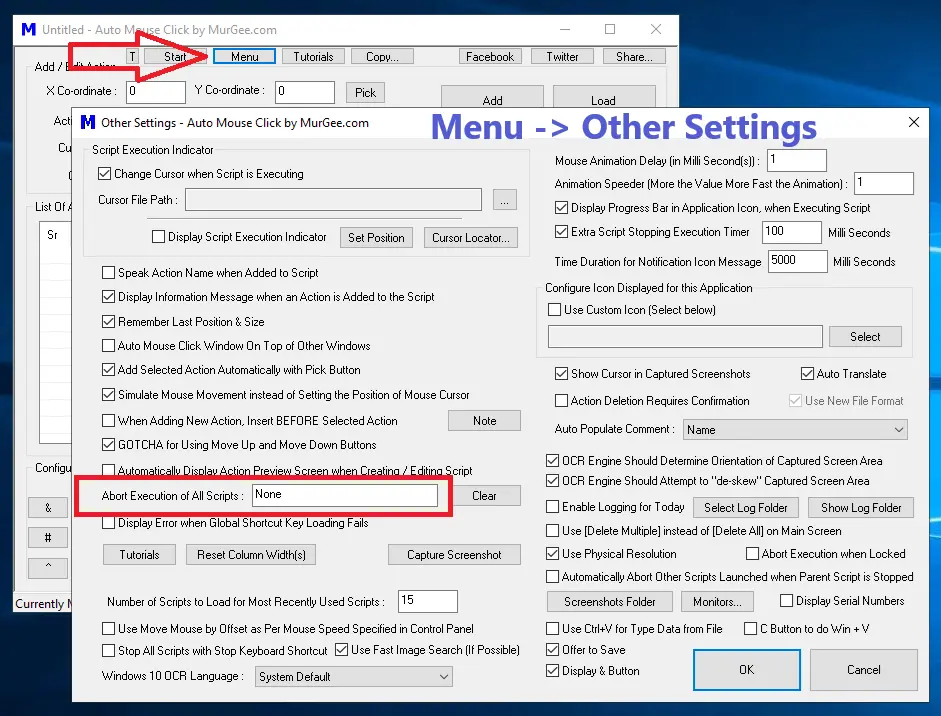Open Windows 10 OCR Language dropdown
This screenshot has height=716, width=941.
353,677
